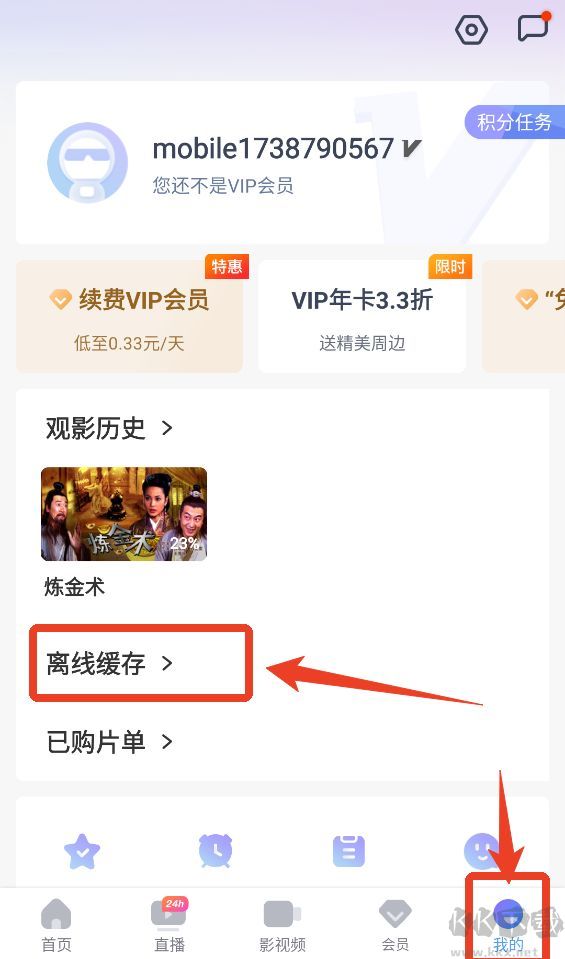
Task: Select the 会员 membership tab
Action: [395, 925]
